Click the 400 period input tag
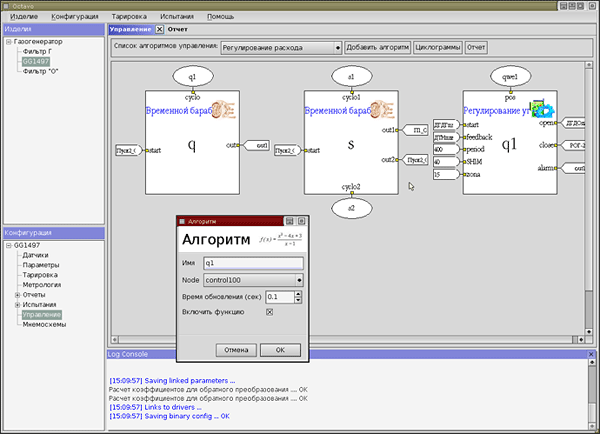The width and height of the screenshot is (600, 434). click(446, 149)
